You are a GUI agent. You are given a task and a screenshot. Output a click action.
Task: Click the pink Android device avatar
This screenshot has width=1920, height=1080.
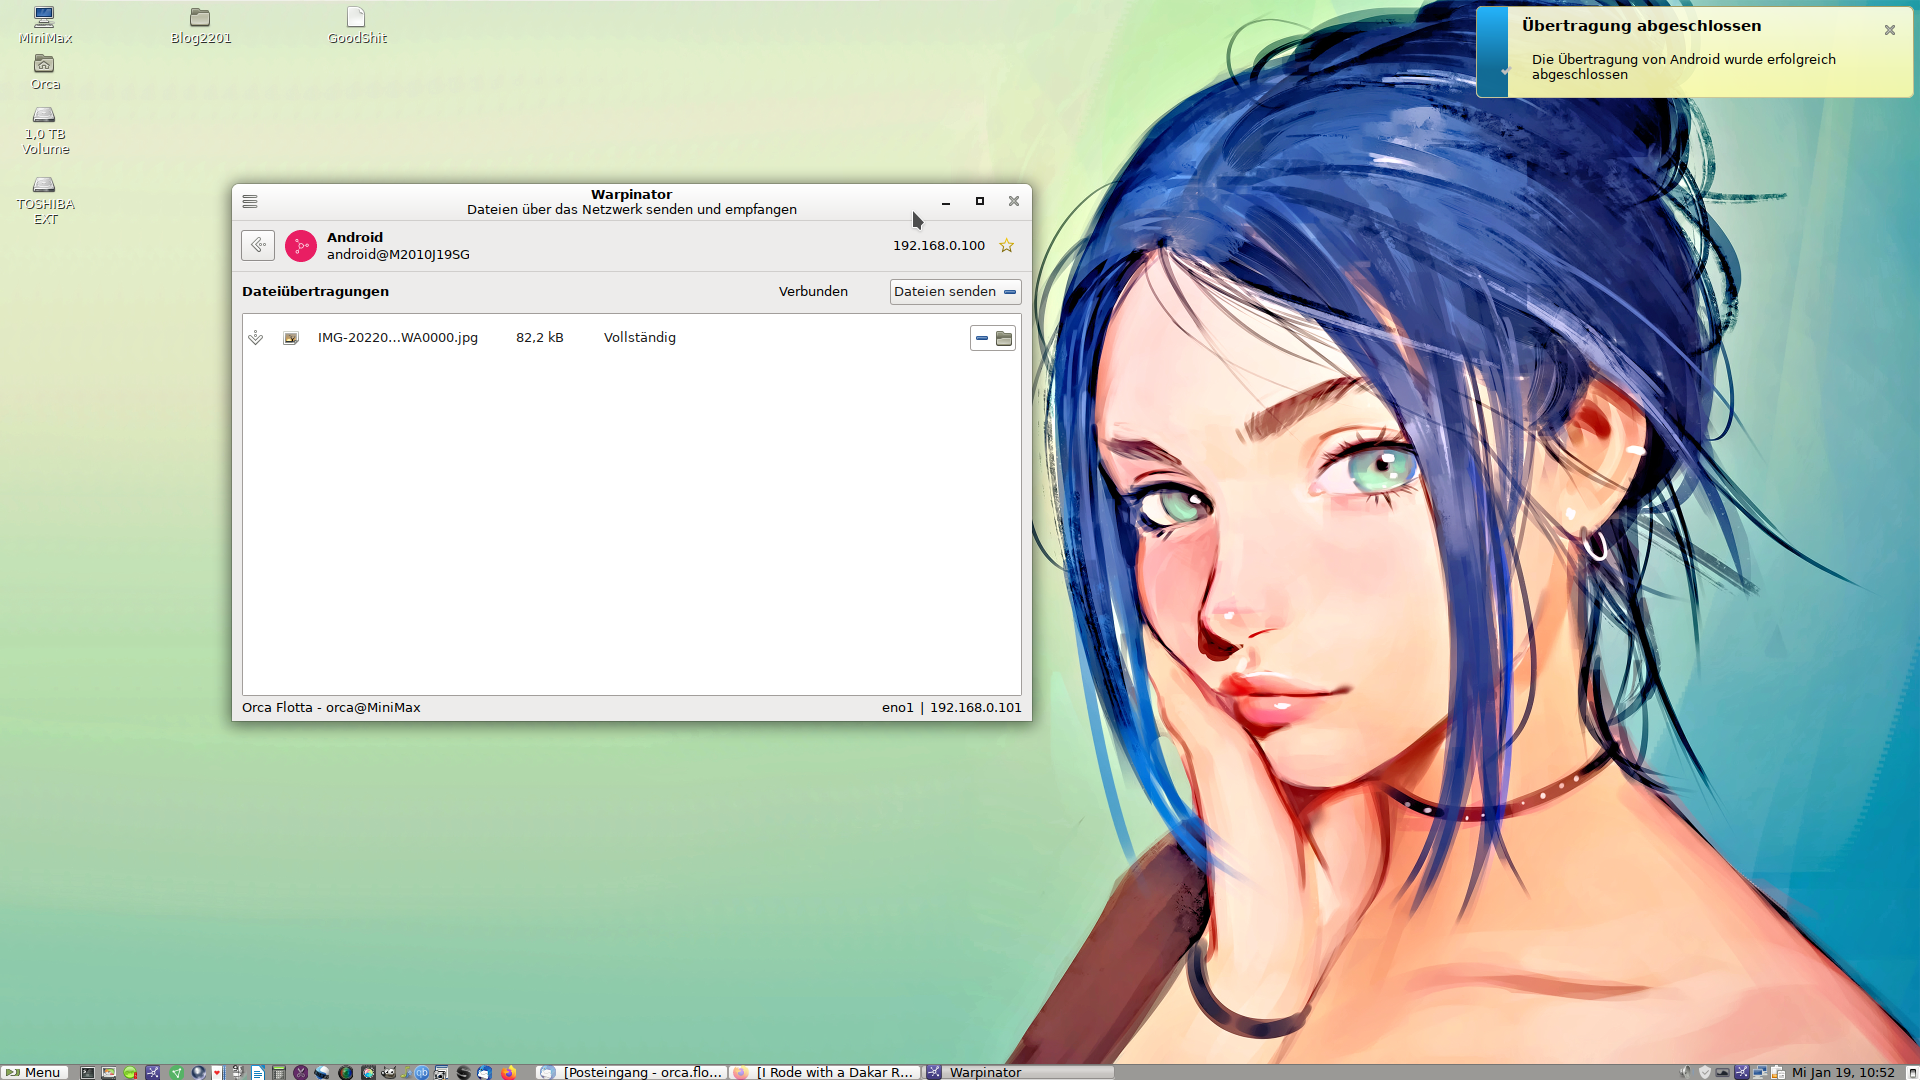301,246
